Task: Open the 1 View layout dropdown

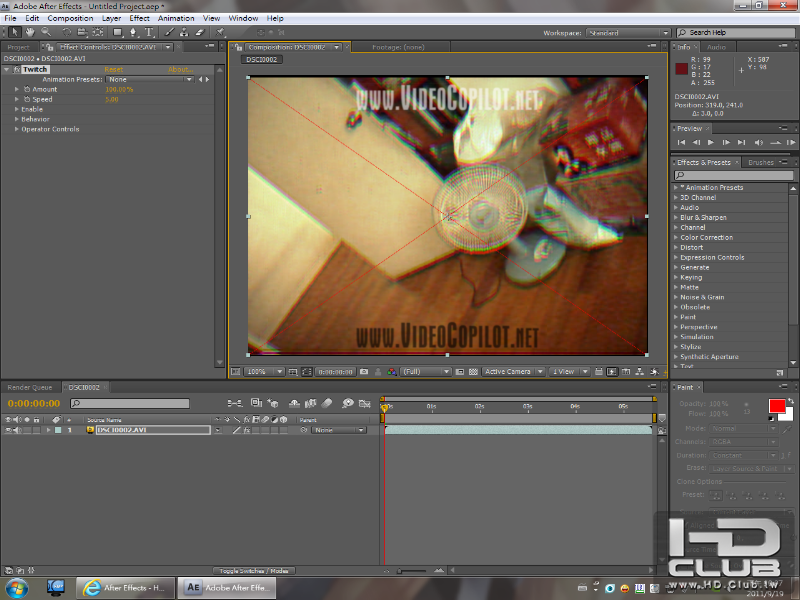Action: click(570, 372)
